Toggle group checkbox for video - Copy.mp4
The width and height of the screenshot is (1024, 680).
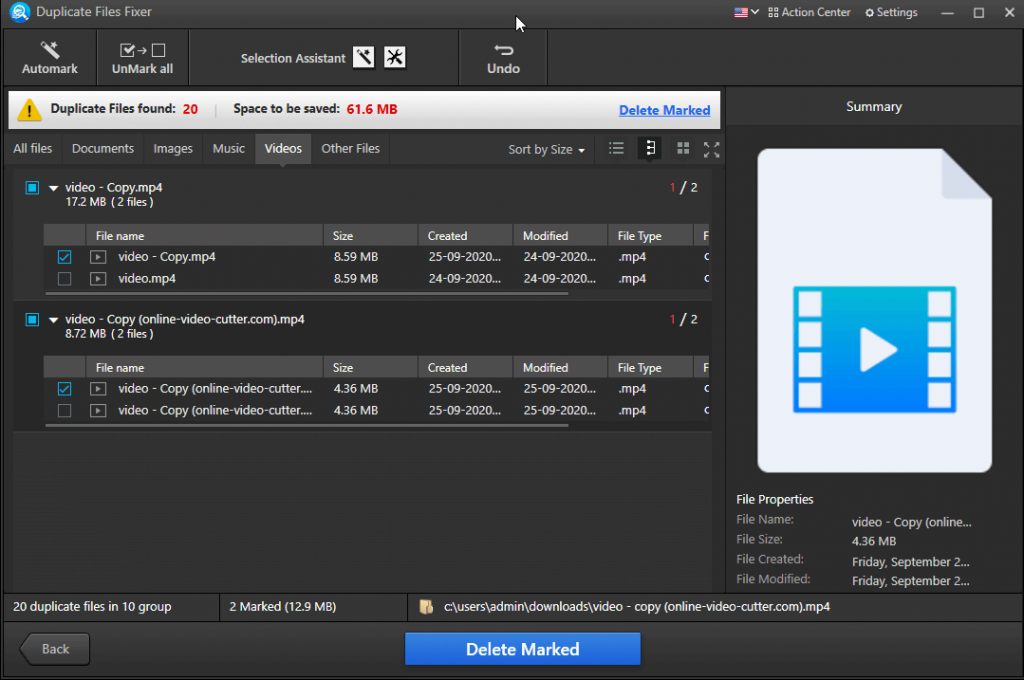coord(32,187)
